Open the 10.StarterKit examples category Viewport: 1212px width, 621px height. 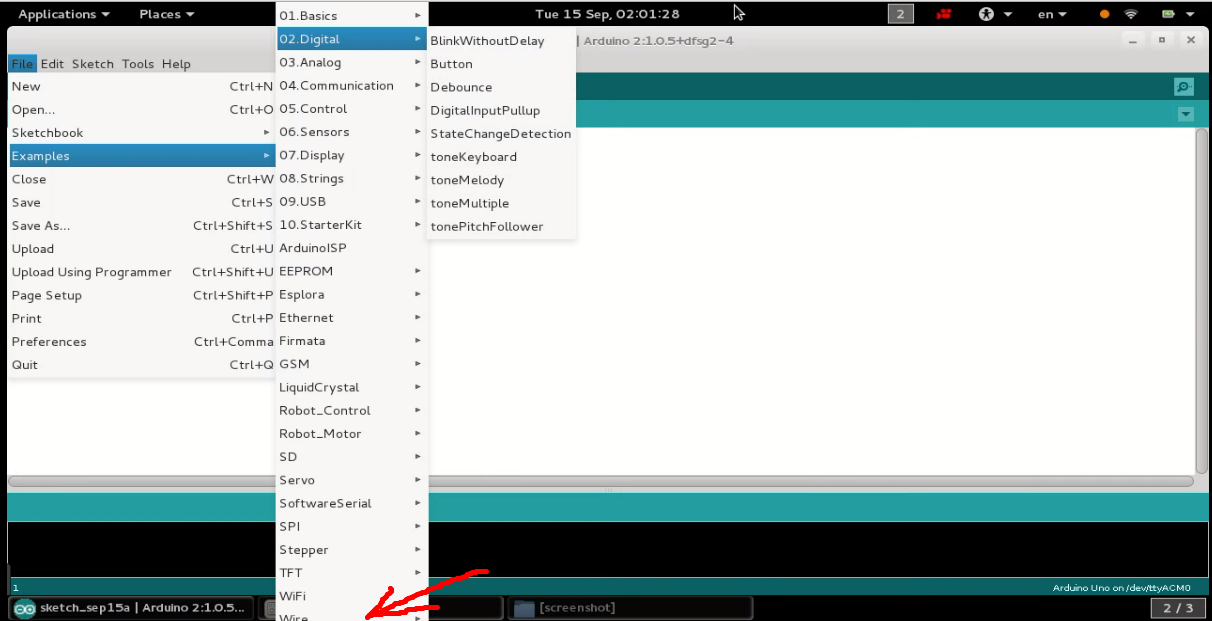coord(352,225)
